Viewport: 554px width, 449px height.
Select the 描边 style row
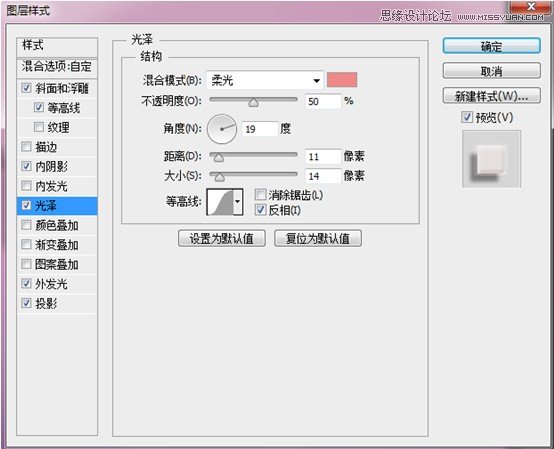[x=57, y=146]
